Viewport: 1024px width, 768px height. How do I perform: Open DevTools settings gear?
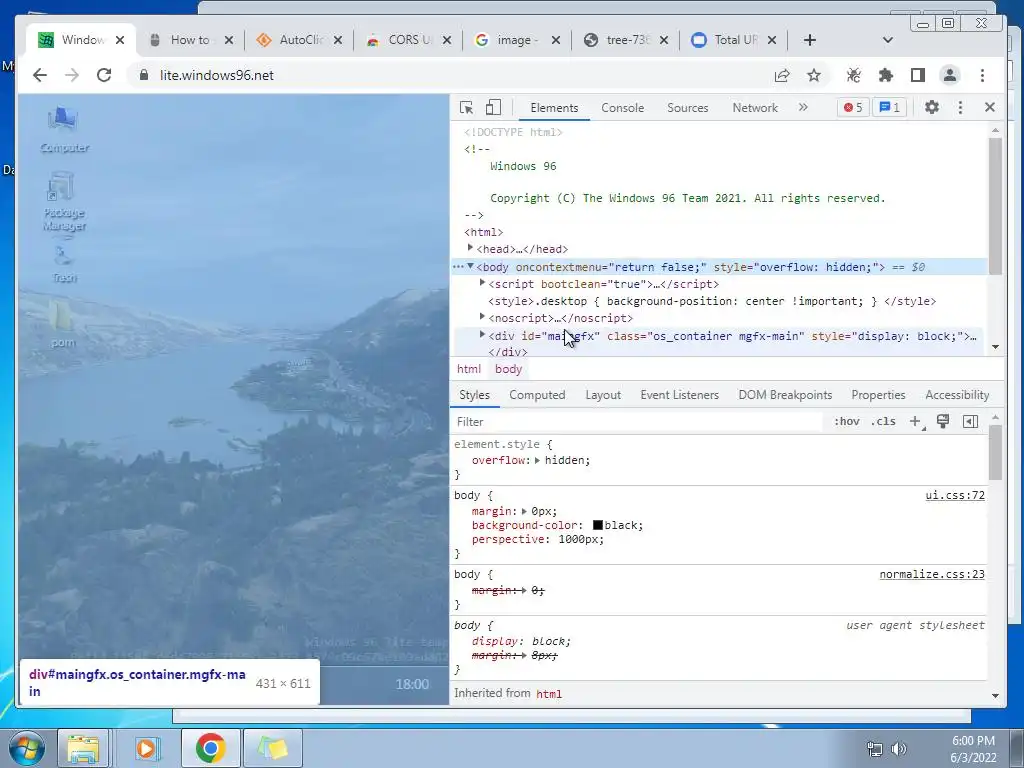[932, 107]
